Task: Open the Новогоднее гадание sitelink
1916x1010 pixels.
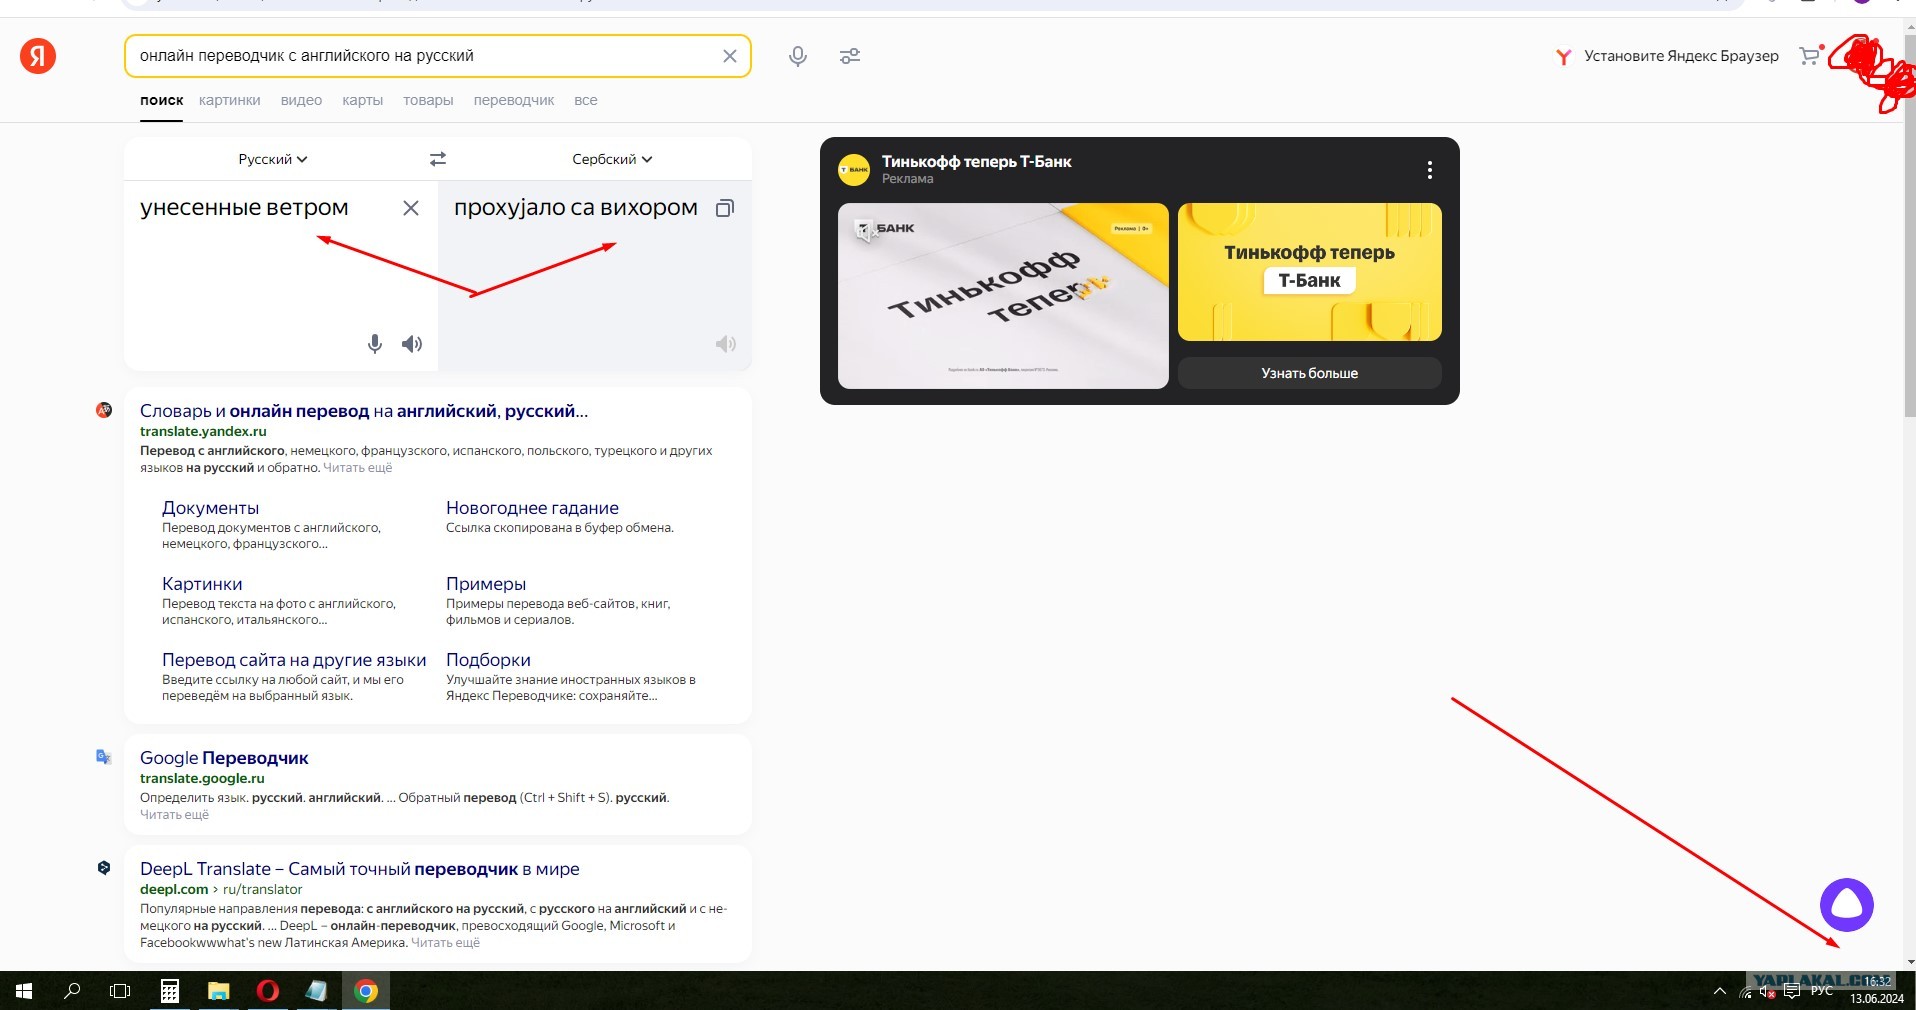Action: pos(532,508)
